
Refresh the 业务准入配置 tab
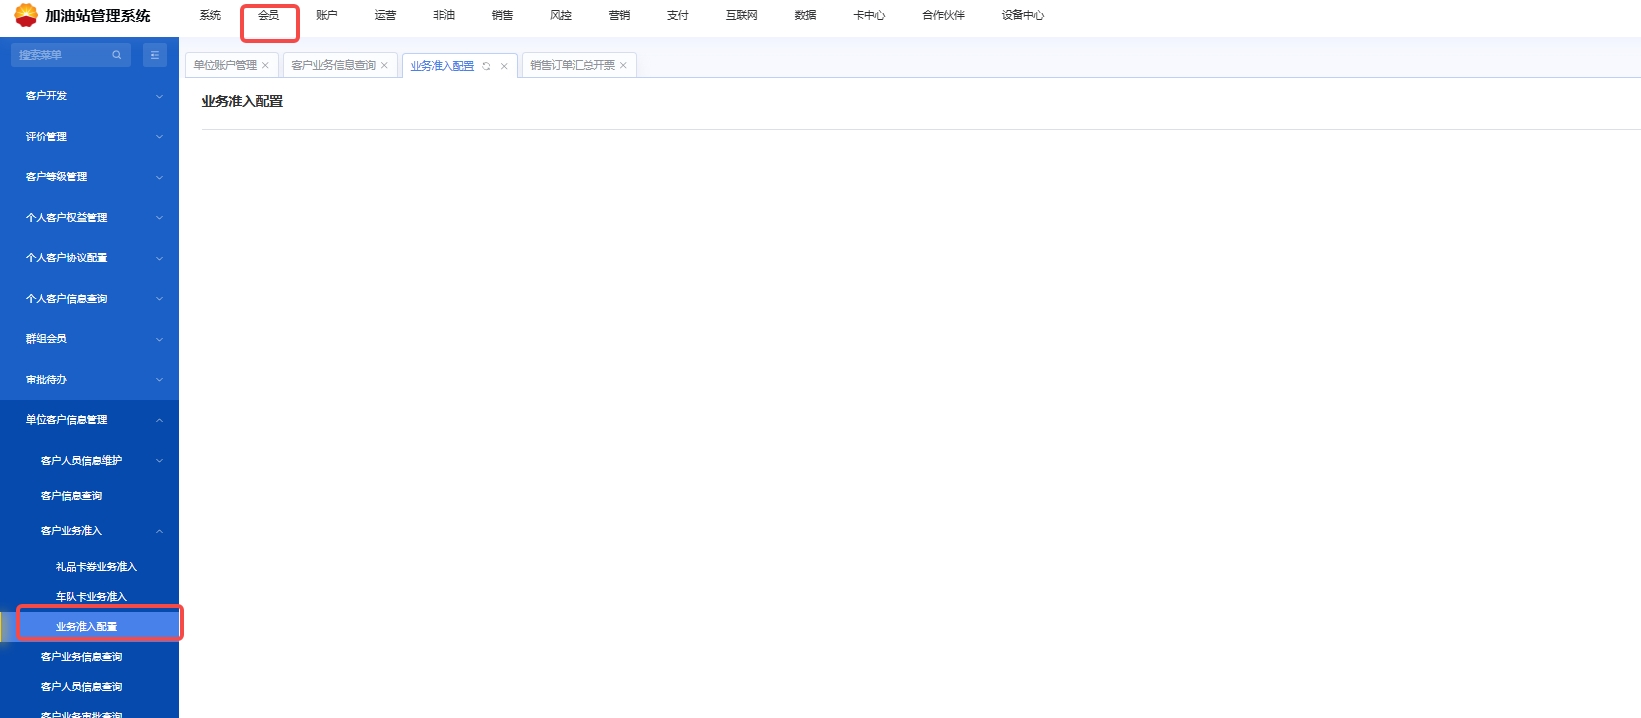click(x=486, y=66)
